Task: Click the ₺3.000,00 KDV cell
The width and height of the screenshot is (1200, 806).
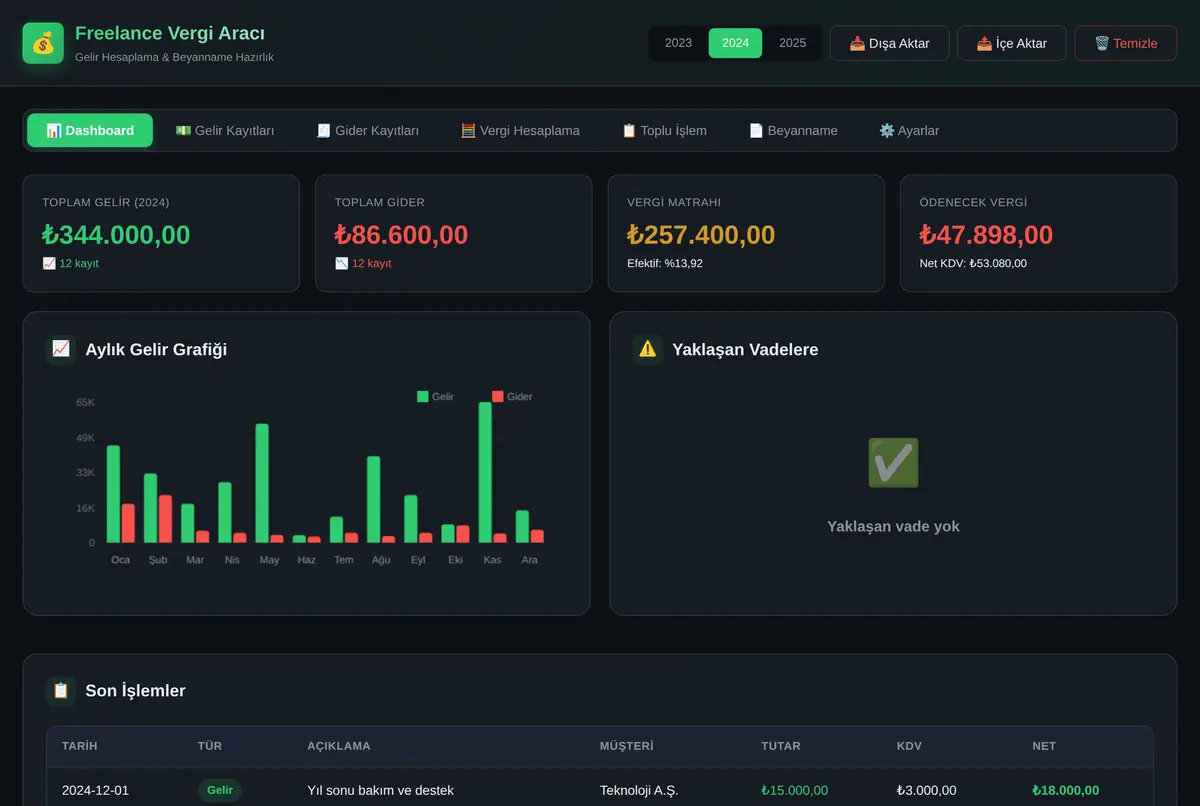Action: point(927,790)
